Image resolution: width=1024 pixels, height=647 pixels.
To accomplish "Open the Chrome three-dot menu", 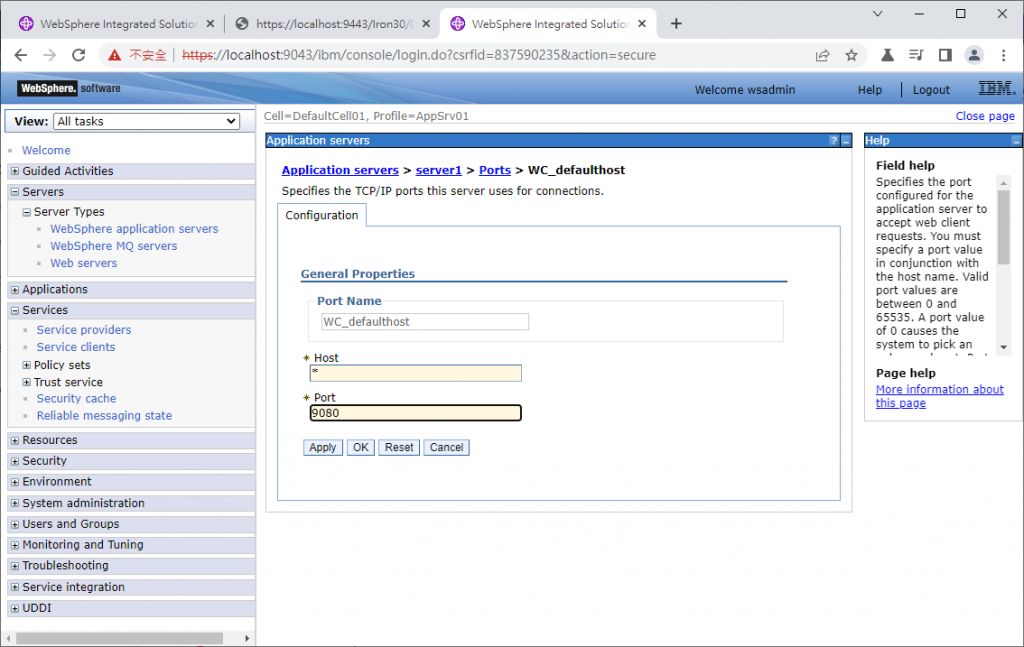I will (x=1004, y=55).
